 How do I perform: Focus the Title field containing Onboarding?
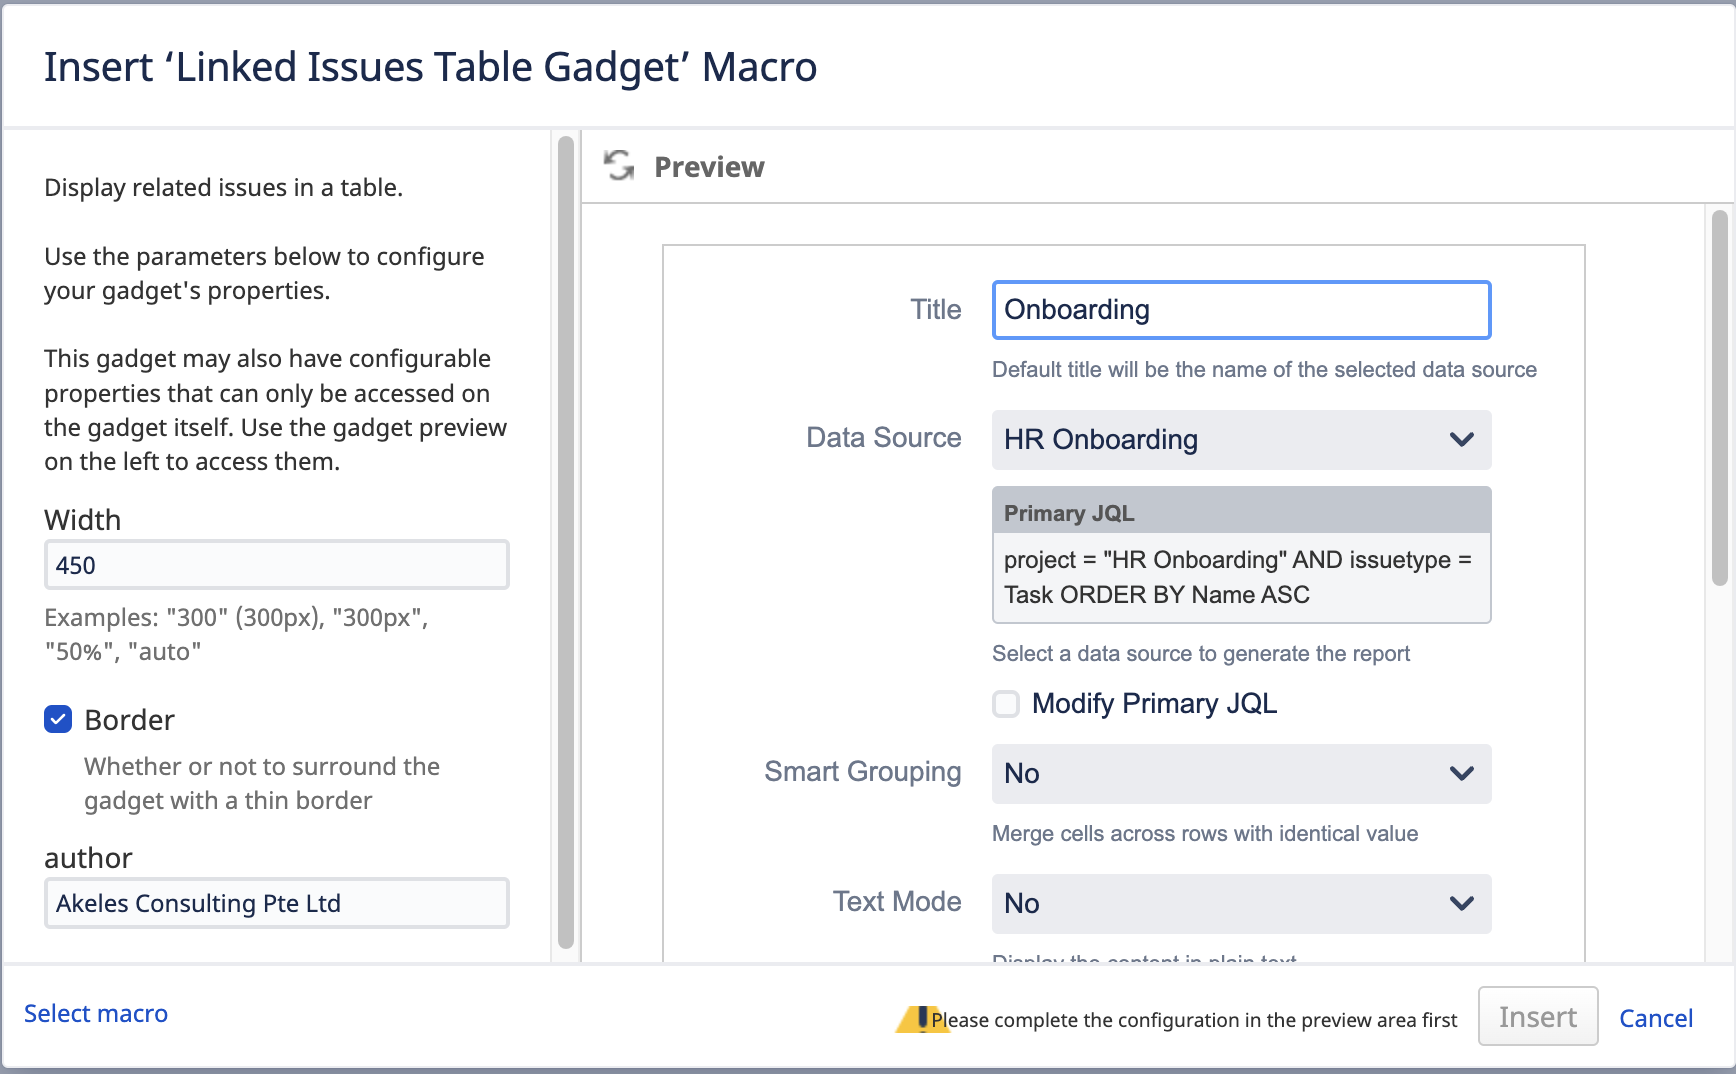pyautogui.click(x=1240, y=310)
